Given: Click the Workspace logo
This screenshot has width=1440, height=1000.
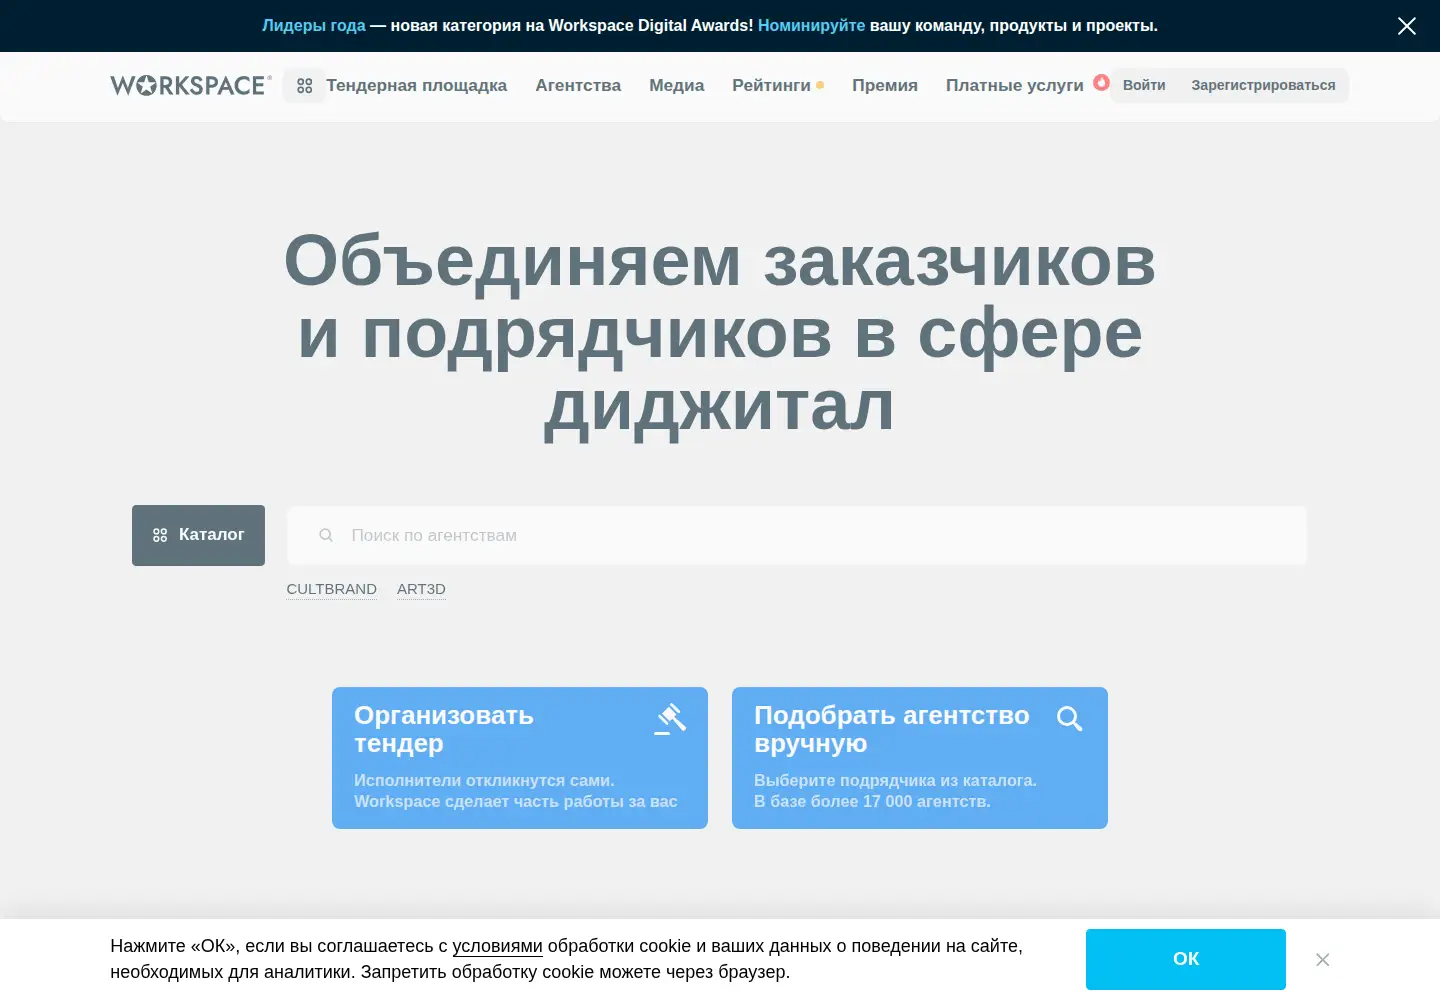Looking at the screenshot, I should point(191,85).
